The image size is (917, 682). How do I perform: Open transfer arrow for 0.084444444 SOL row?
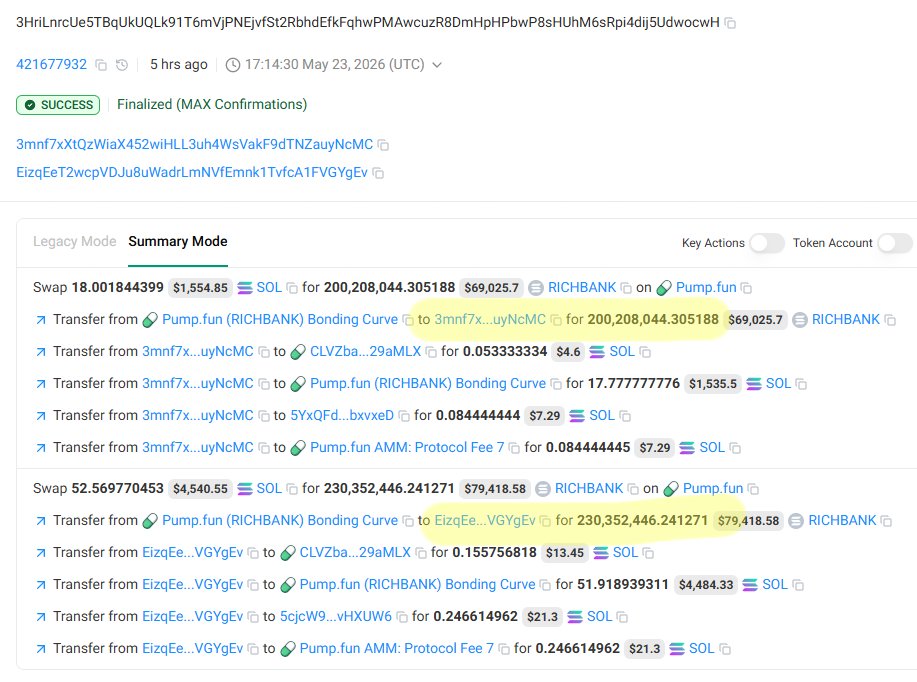pyautogui.click(x=40, y=416)
